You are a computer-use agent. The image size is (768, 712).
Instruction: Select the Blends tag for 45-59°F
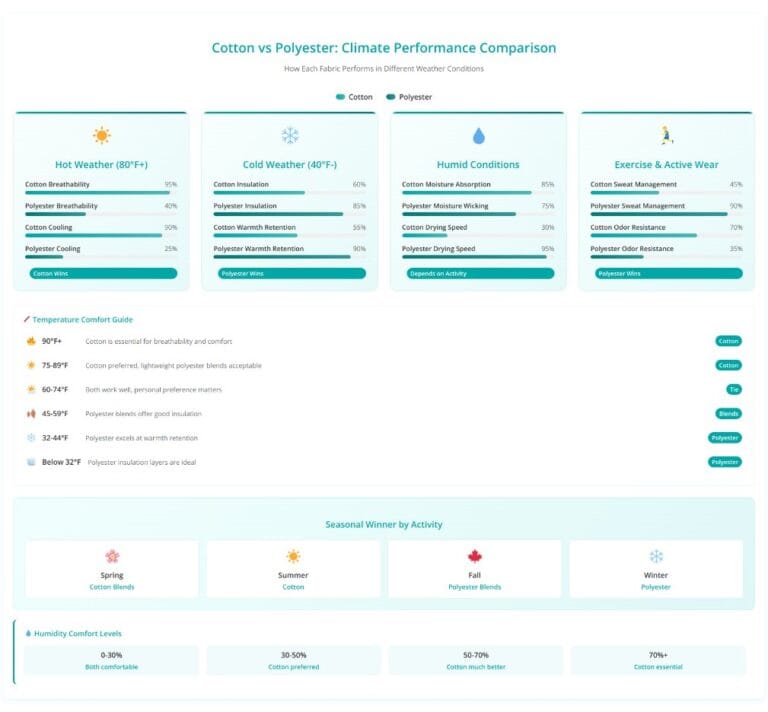729,413
